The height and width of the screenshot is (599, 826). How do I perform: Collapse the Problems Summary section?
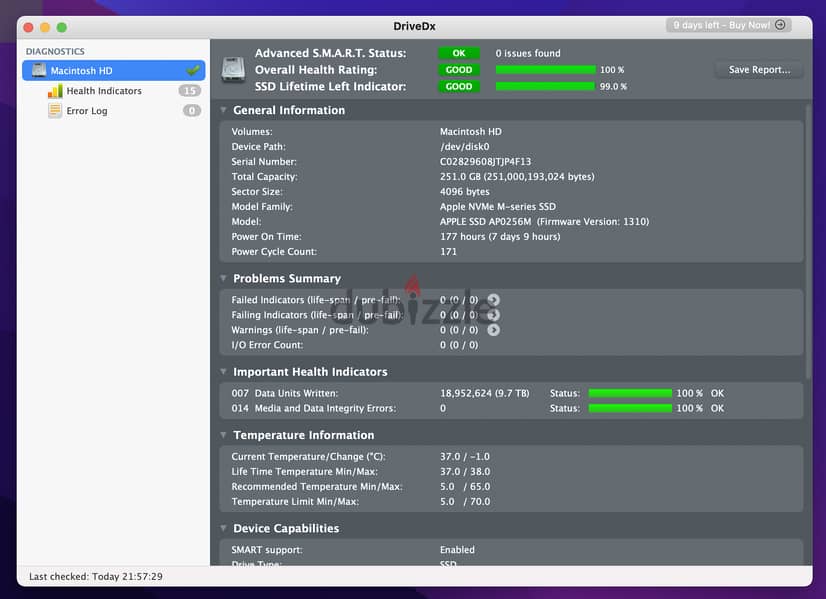click(x=223, y=278)
